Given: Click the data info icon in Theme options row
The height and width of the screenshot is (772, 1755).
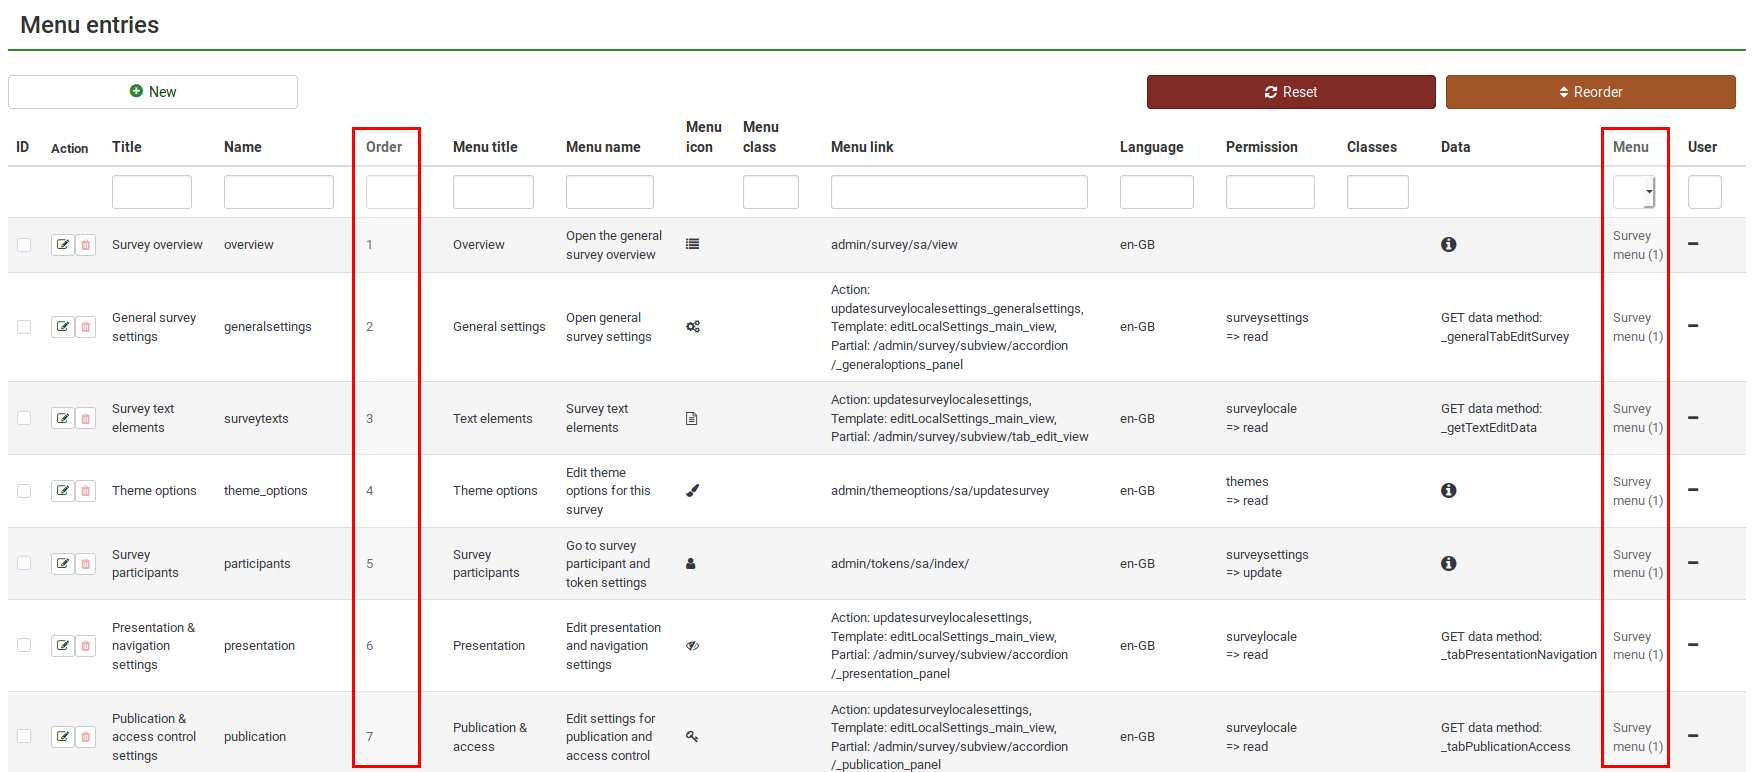Looking at the screenshot, I should (x=1448, y=491).
